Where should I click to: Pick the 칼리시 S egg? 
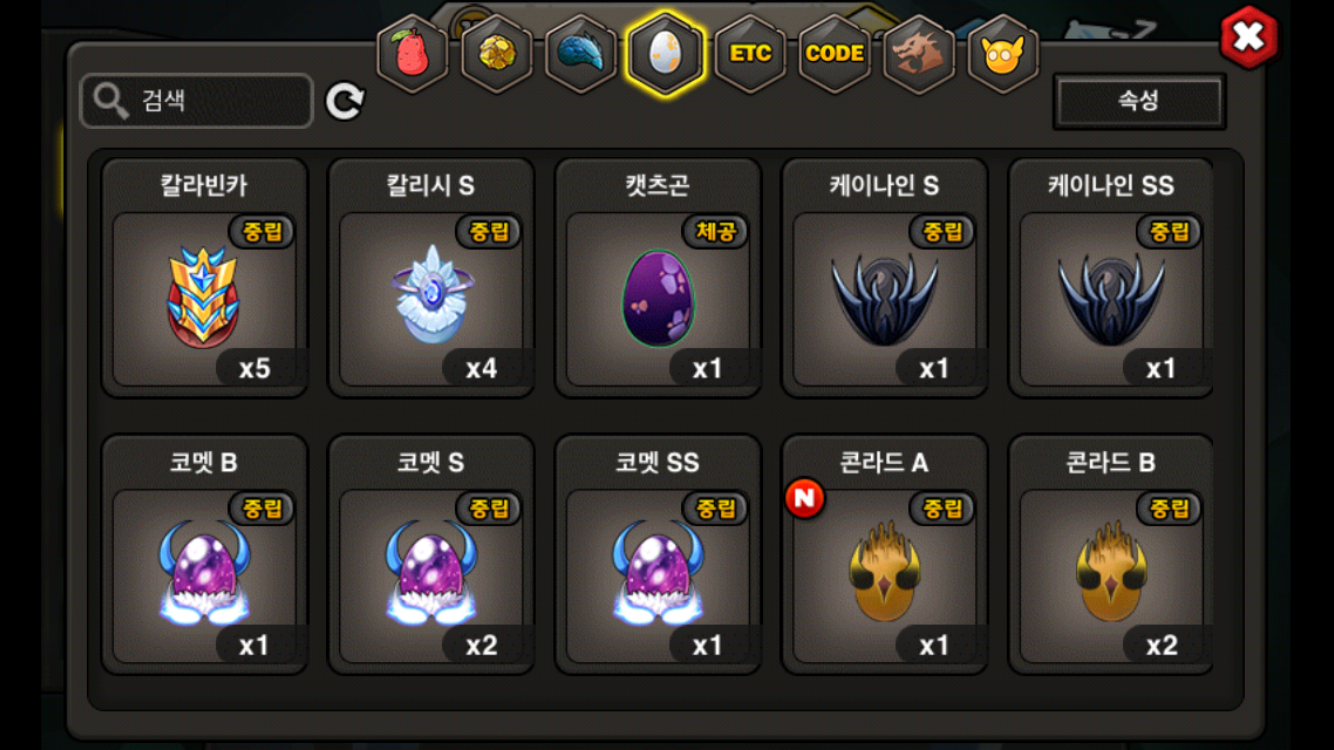pos(431,277)
